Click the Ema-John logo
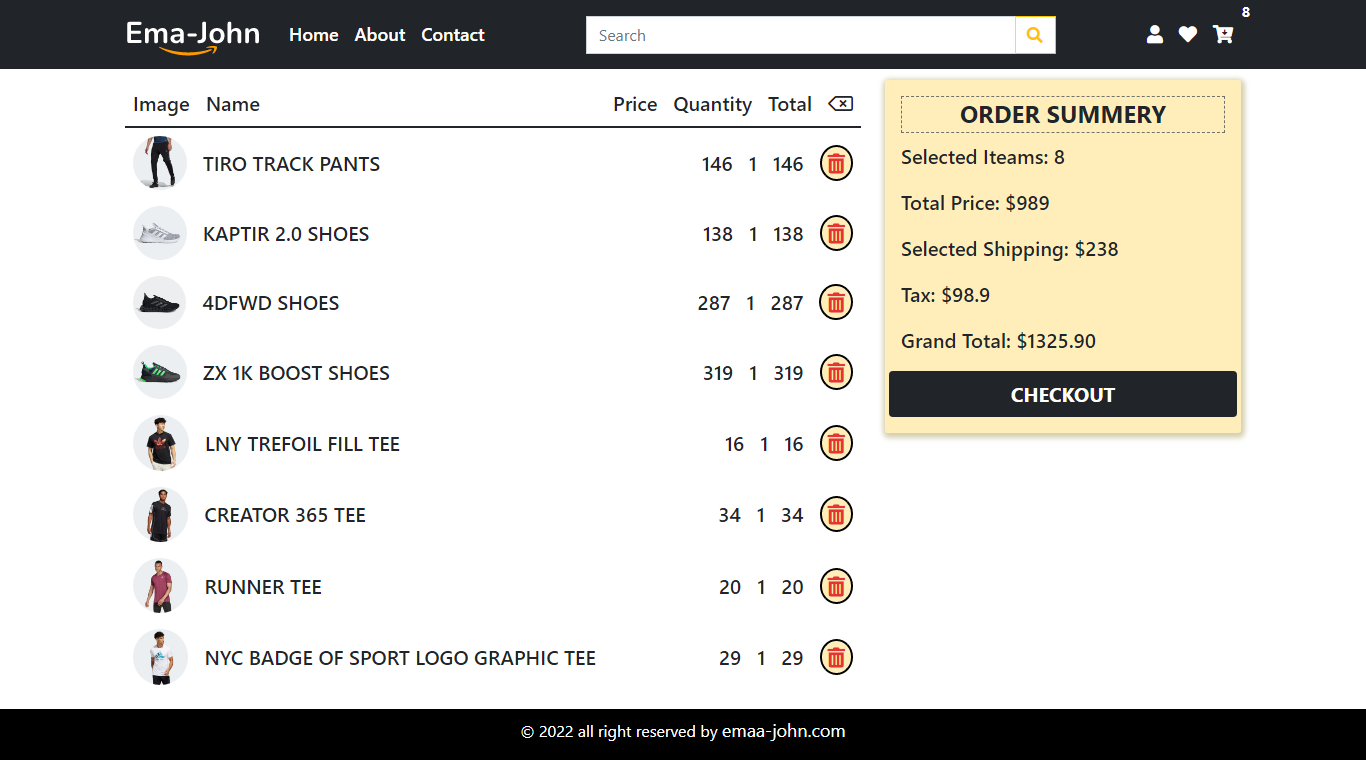Viewport: 1366px width, 760px height. [193, 36]
